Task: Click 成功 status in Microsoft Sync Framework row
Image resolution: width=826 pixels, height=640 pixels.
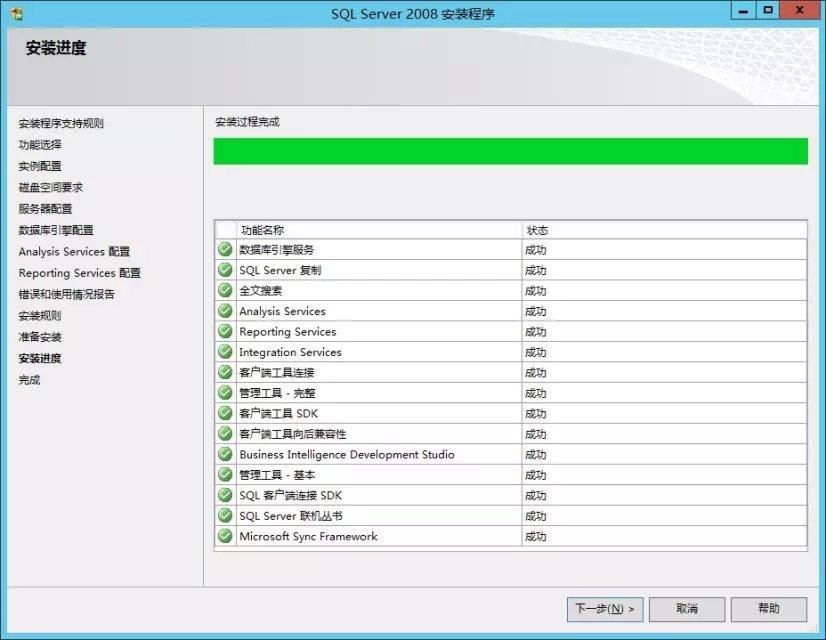Action: [536, 537]
